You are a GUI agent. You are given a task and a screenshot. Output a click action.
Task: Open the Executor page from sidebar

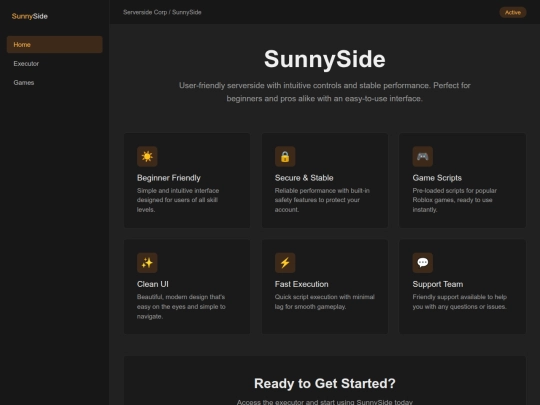54,63
